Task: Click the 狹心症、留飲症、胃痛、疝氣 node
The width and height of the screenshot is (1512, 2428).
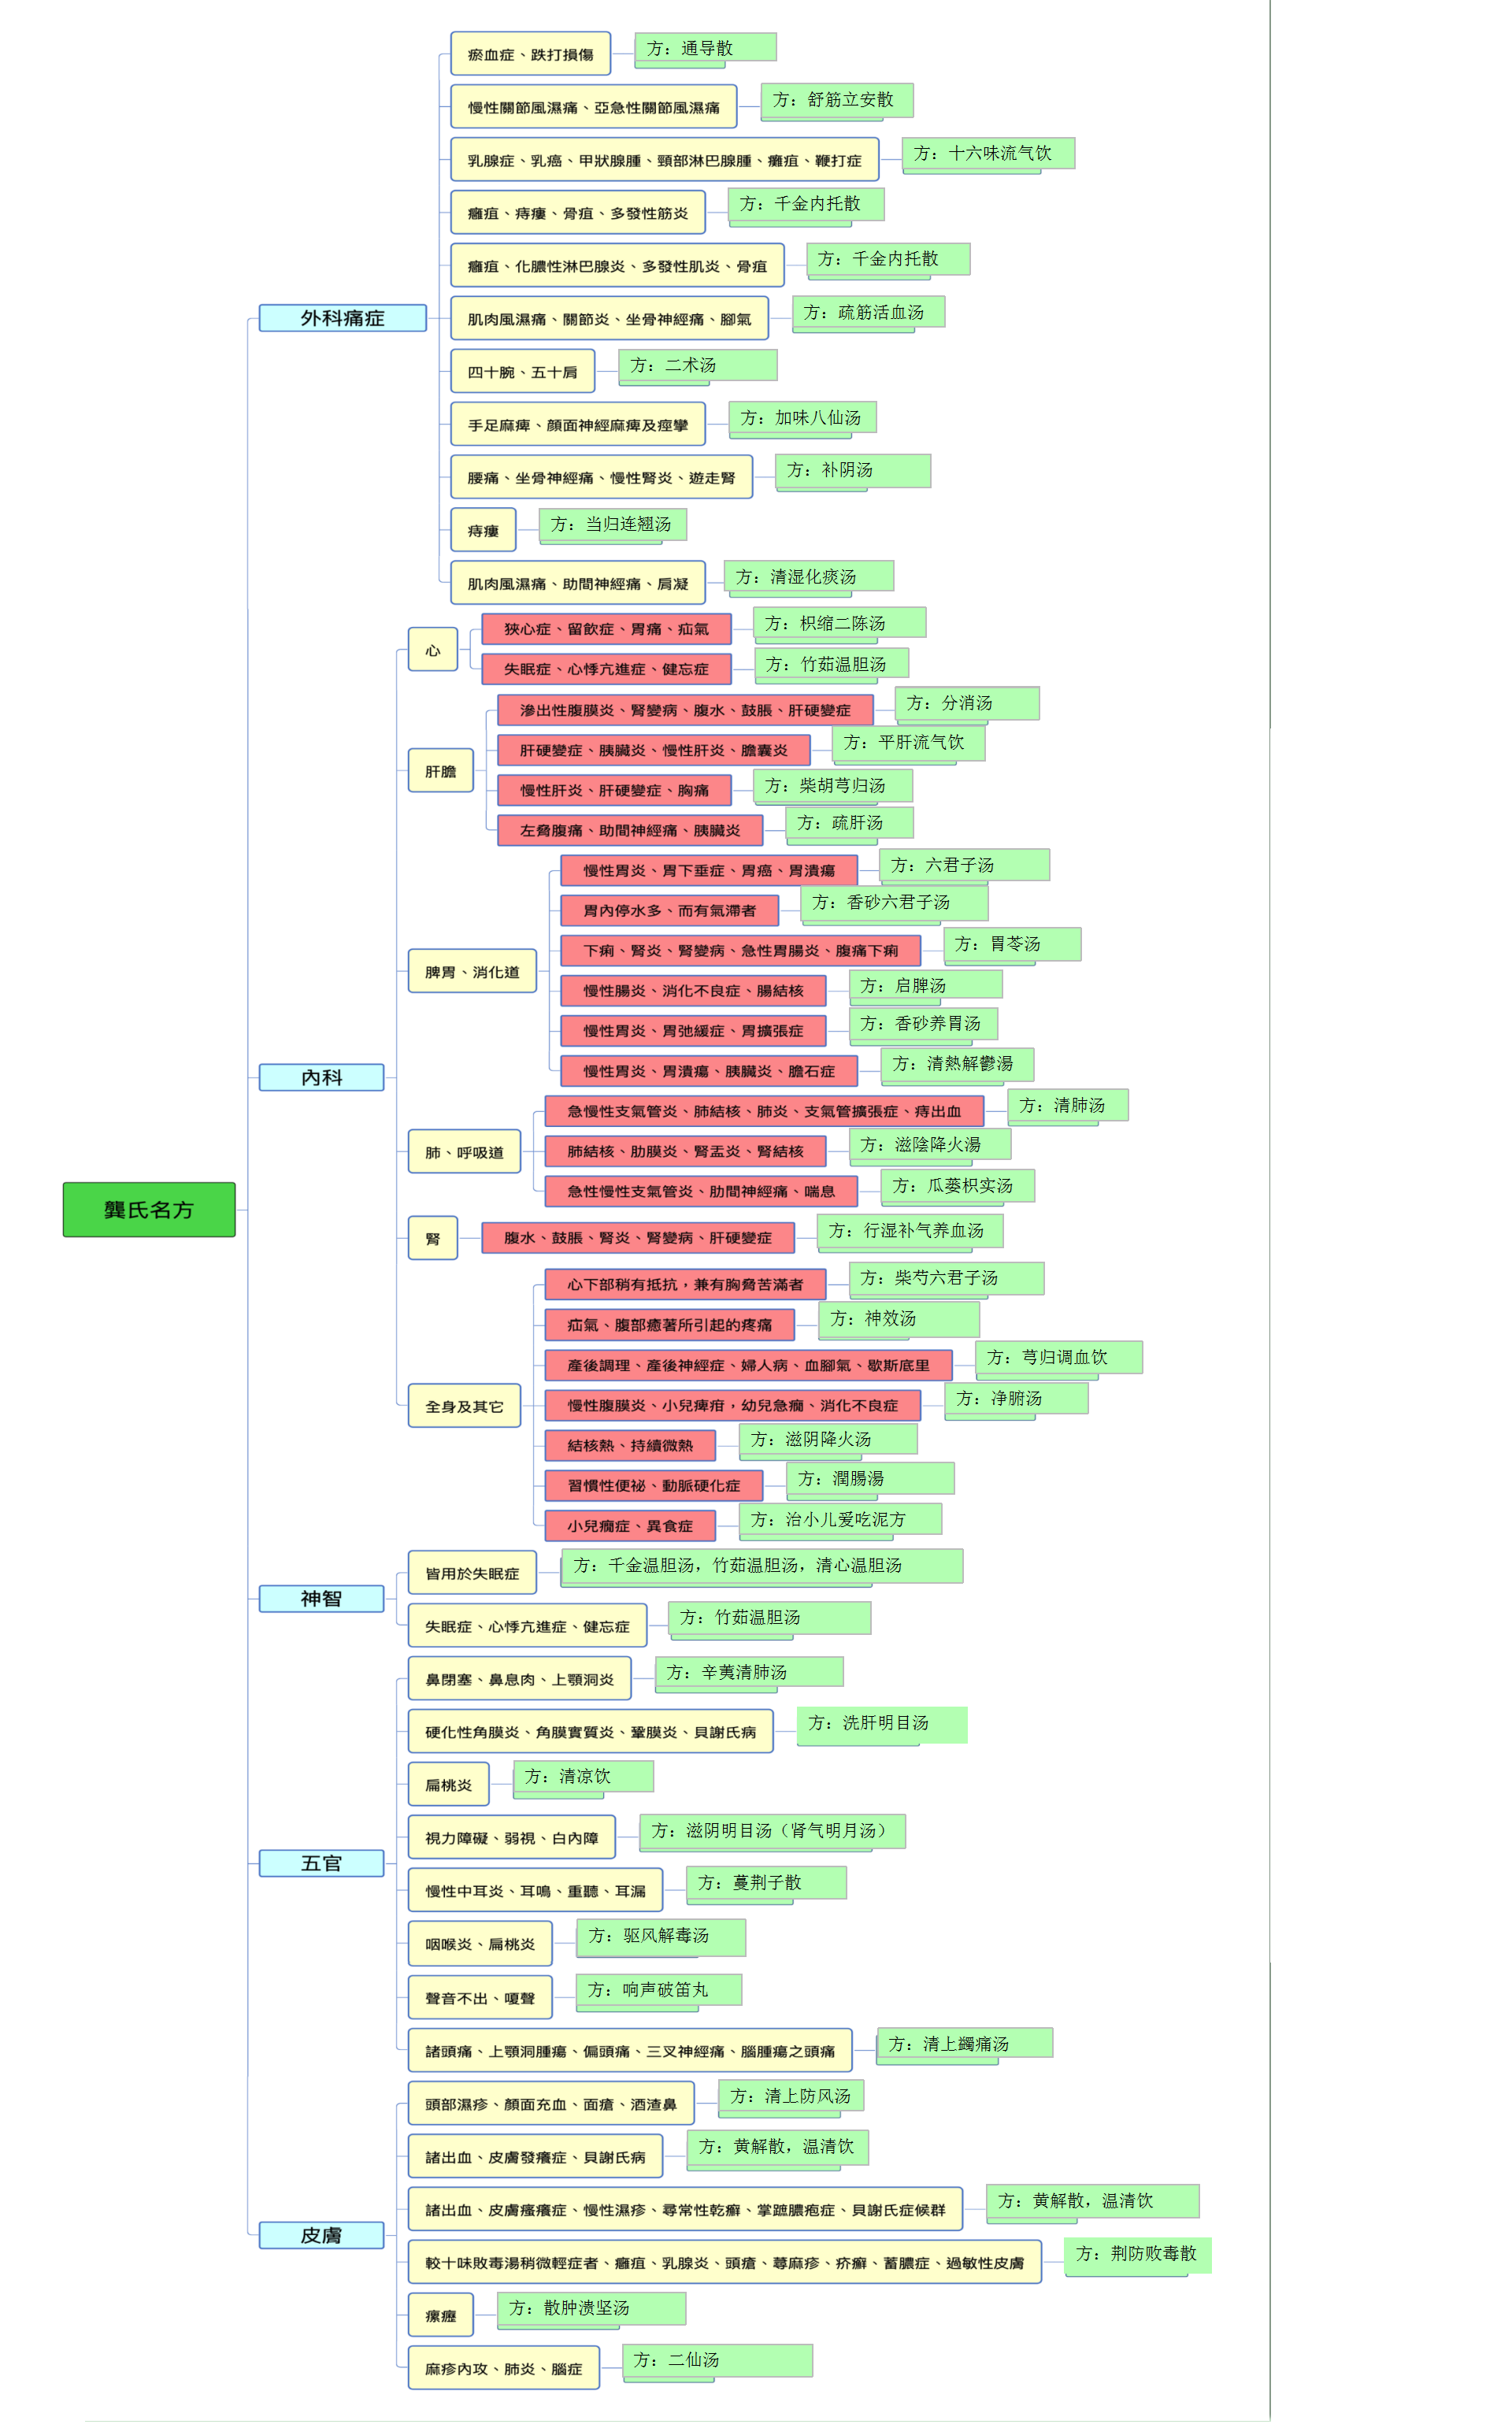Action: click(606, 629)
